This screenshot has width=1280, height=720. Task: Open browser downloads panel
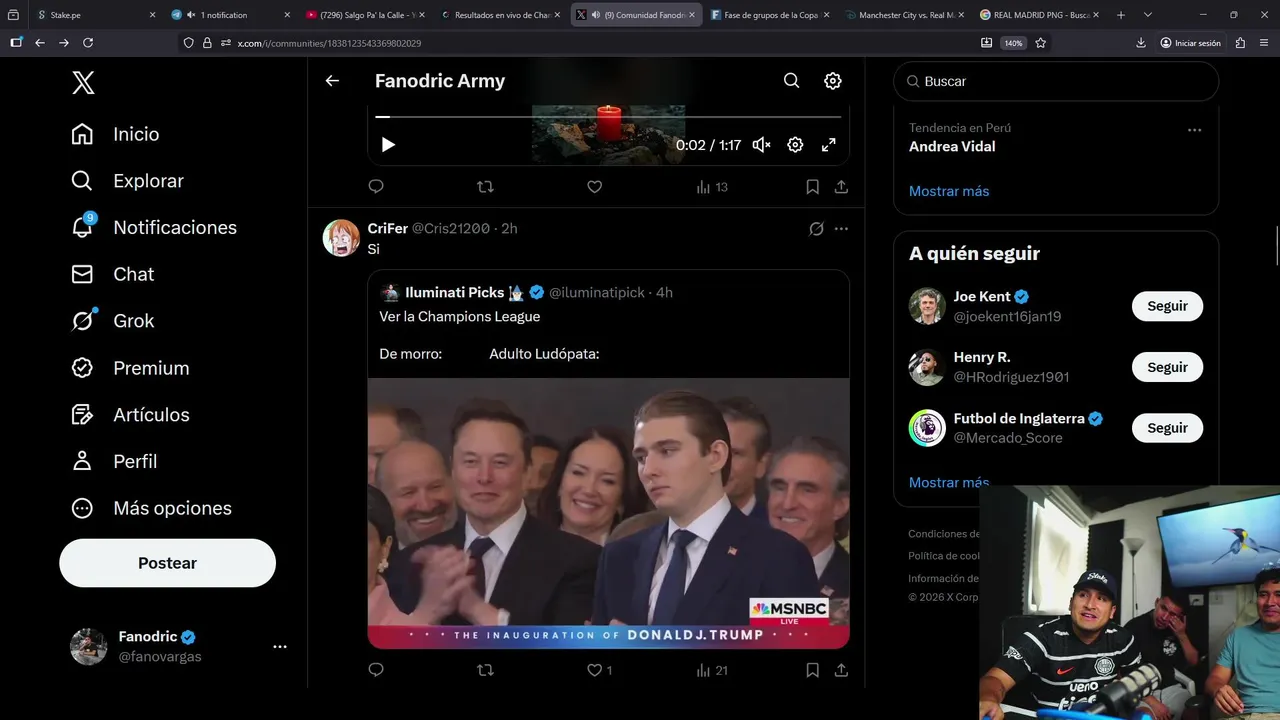[1141, 43]
